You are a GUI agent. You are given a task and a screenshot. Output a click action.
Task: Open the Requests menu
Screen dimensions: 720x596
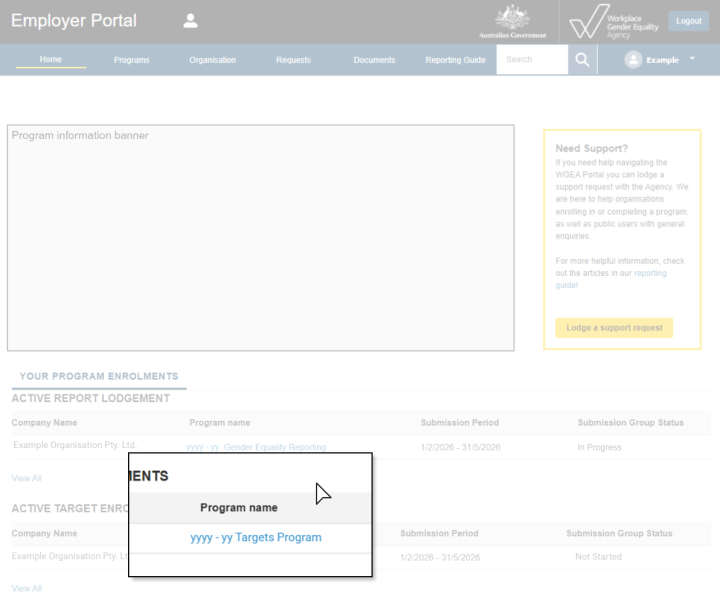(293, 60)
